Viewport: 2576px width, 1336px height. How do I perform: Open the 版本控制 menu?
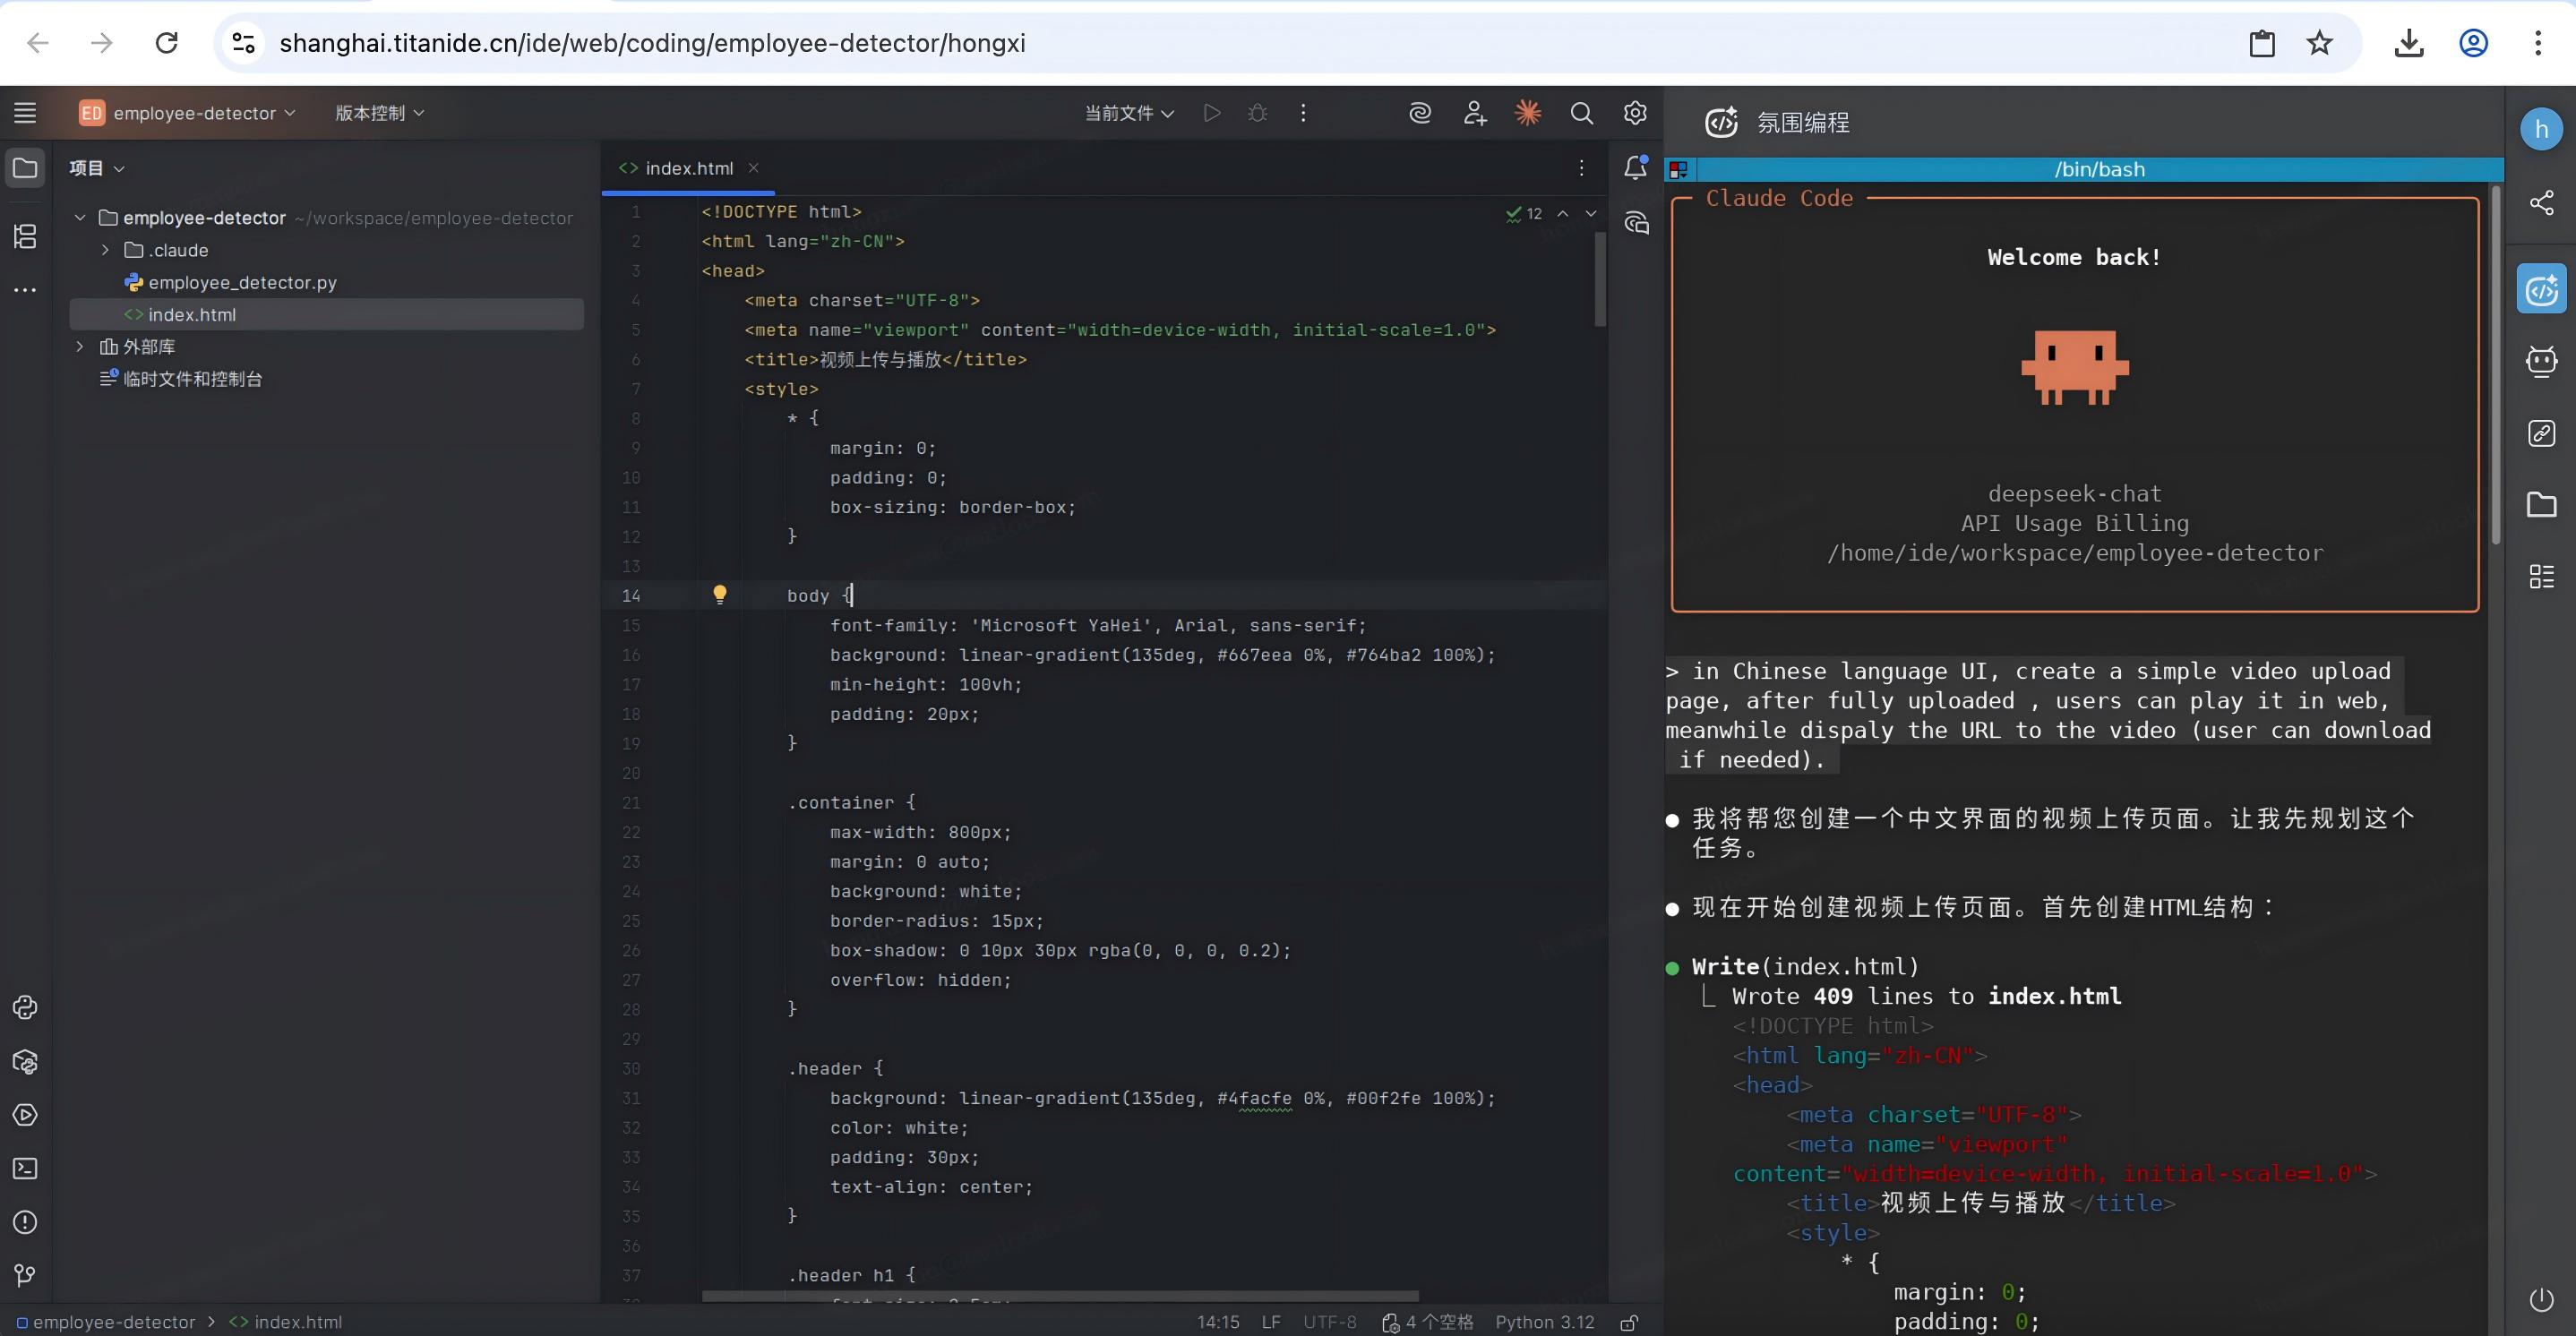pyautogui.click(x=379, y=113)
